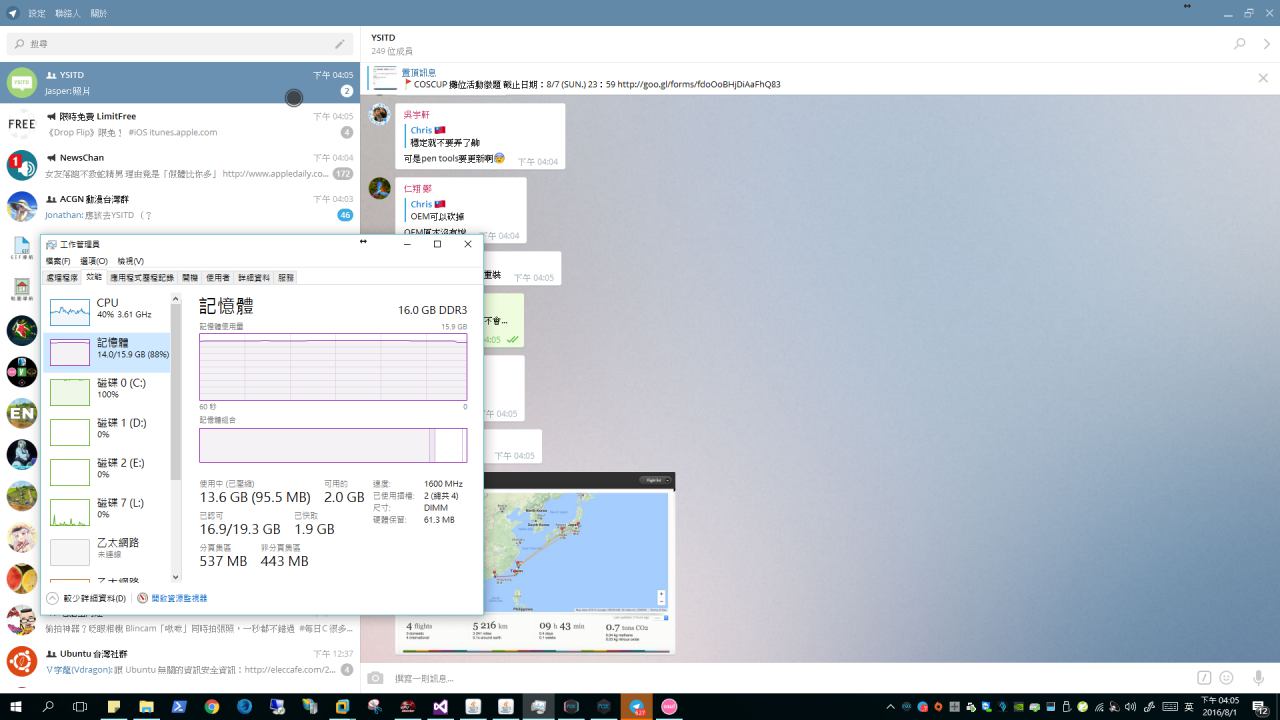
Task: Click the performance list scrollbar down arrow
Action: [176, 577]
